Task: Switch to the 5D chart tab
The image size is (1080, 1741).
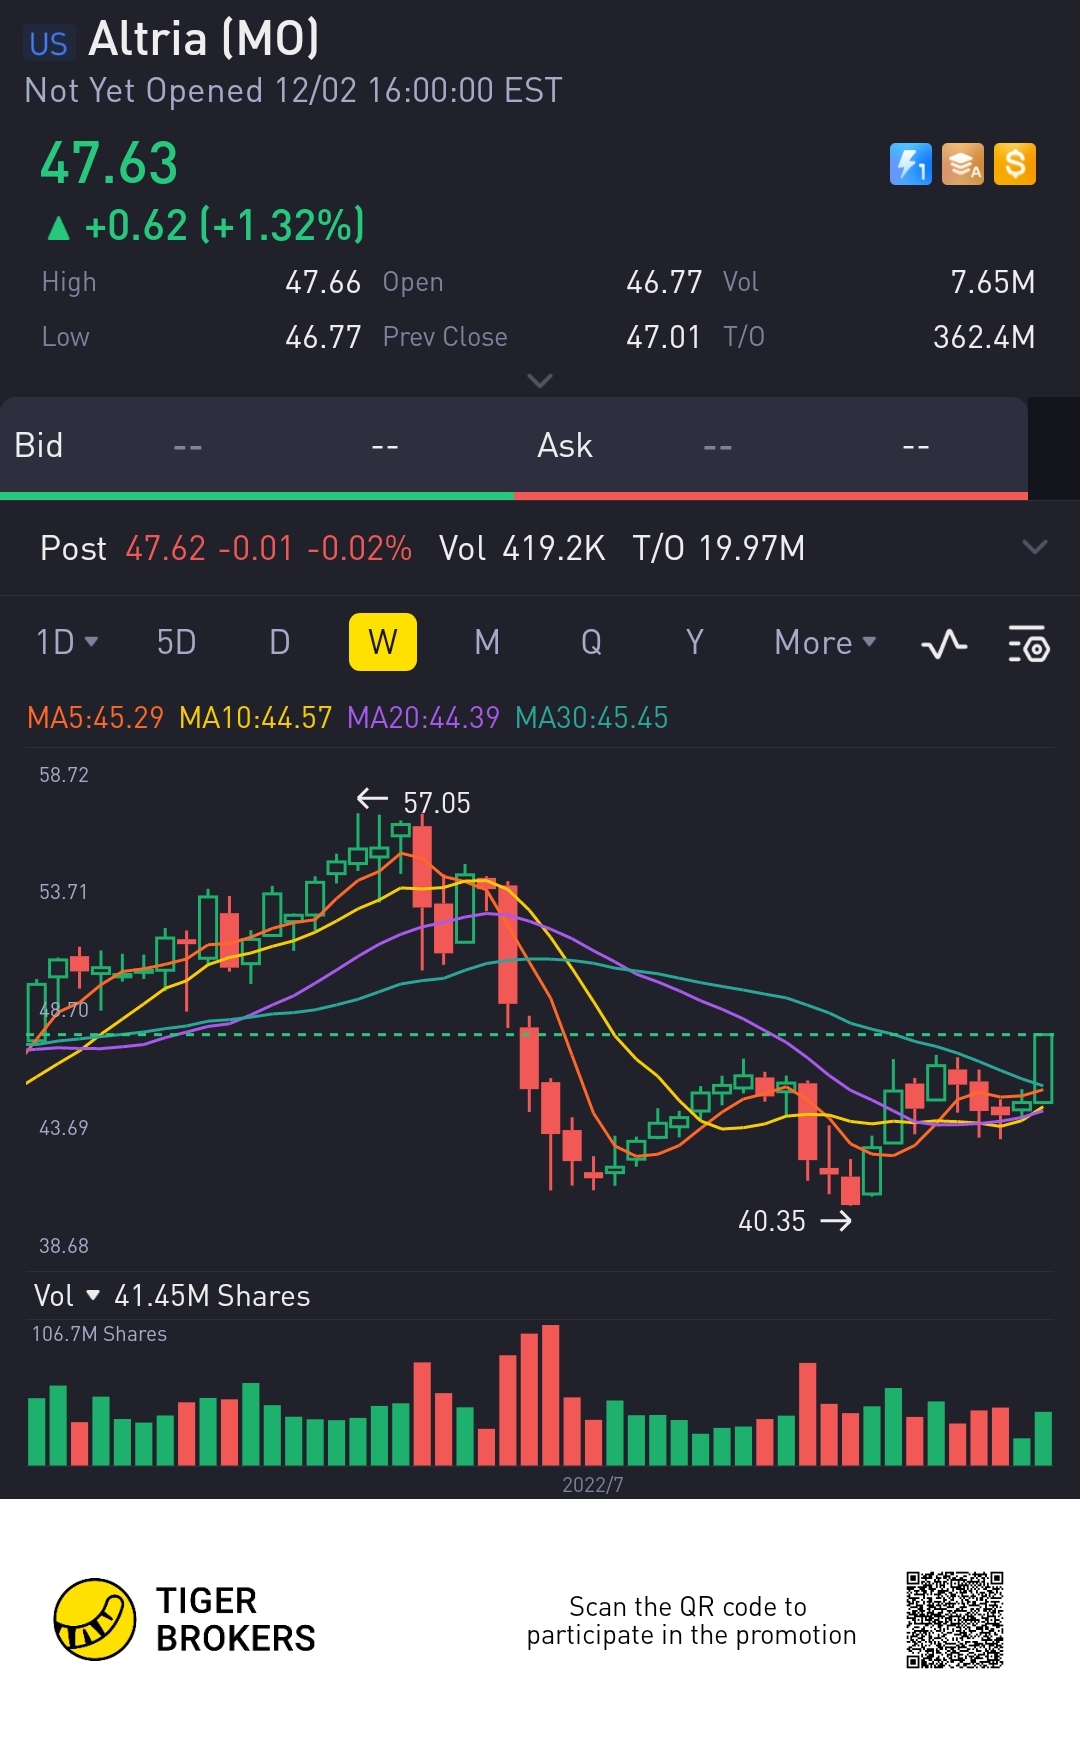Action: coord(176,642)
